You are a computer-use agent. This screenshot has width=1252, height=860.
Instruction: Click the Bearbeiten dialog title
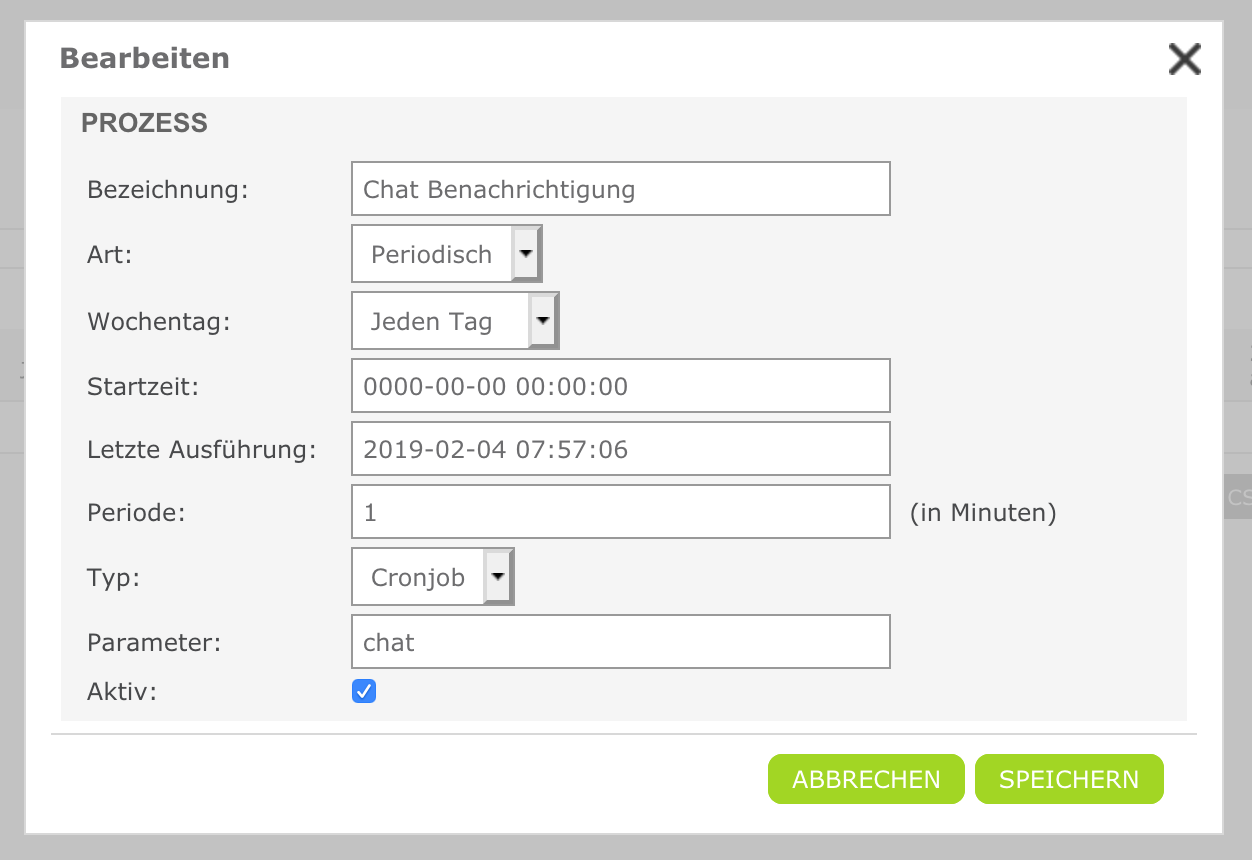click(145, 58)
